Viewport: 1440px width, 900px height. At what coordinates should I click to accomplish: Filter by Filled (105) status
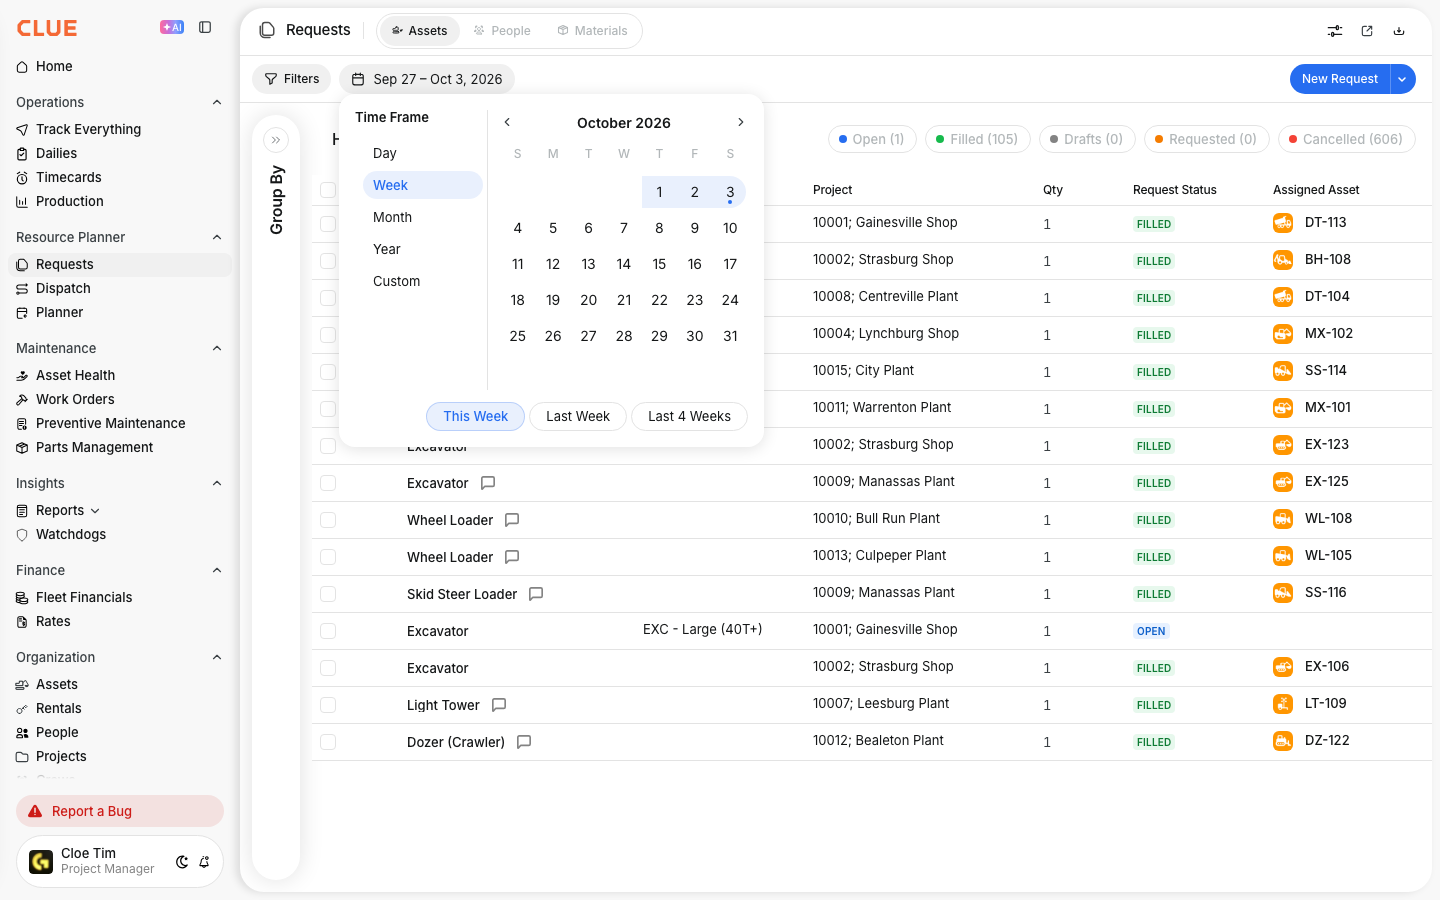point(977,139)
